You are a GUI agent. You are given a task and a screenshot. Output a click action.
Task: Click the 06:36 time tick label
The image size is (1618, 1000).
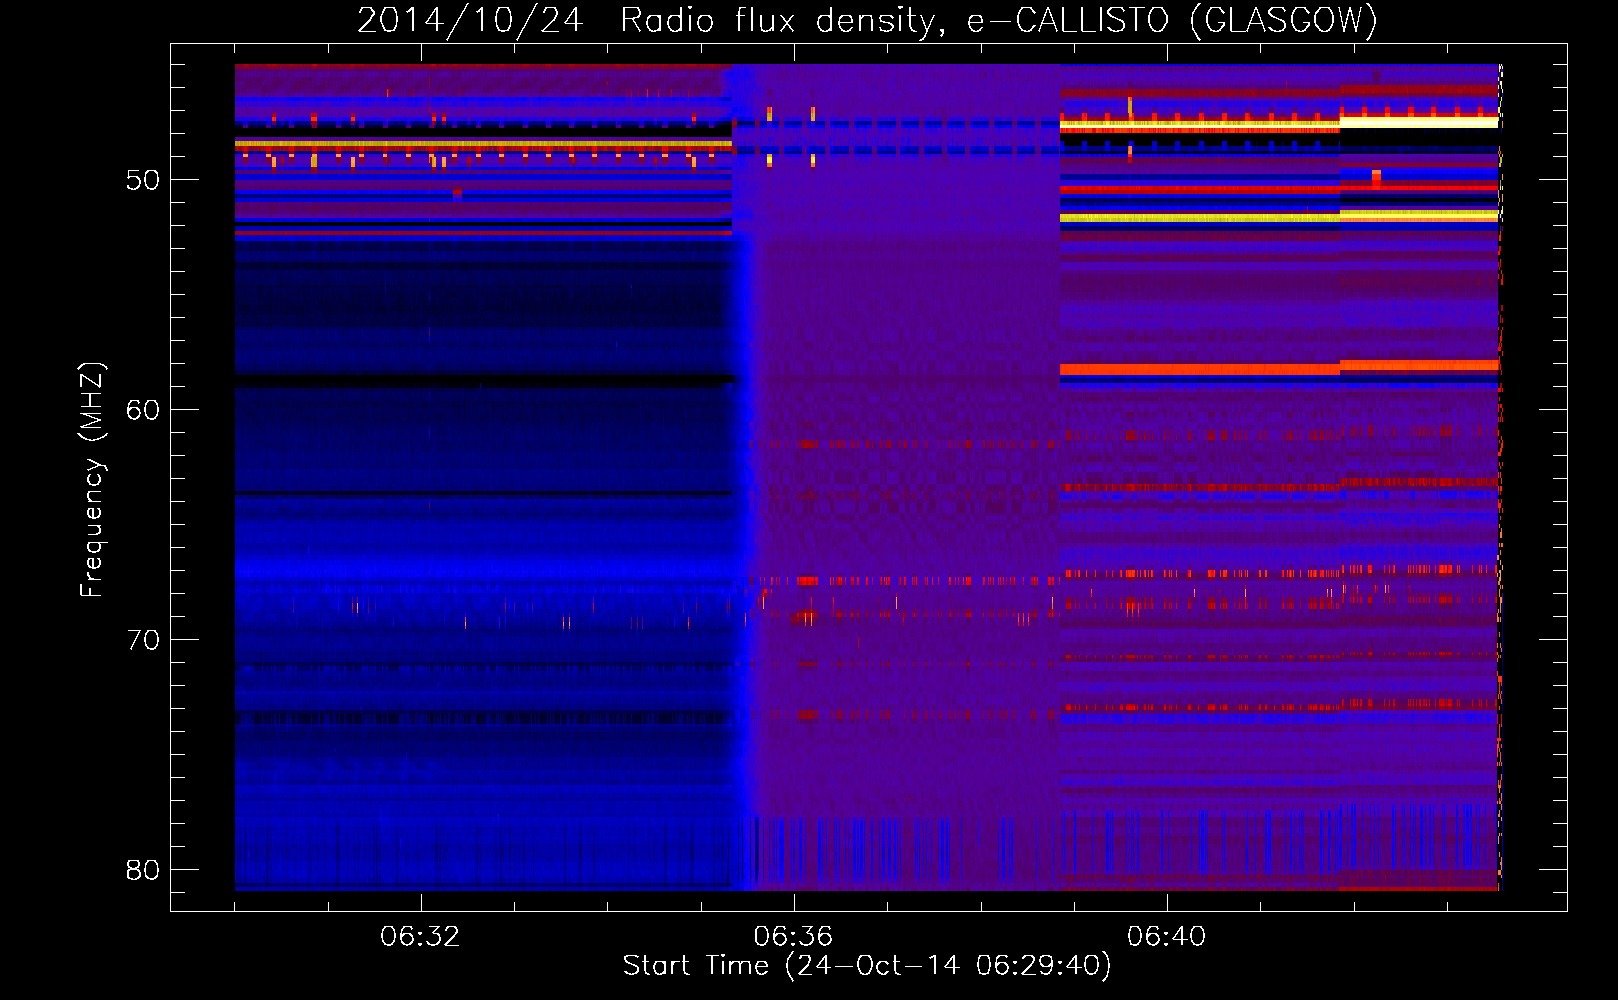coord(793,937)
